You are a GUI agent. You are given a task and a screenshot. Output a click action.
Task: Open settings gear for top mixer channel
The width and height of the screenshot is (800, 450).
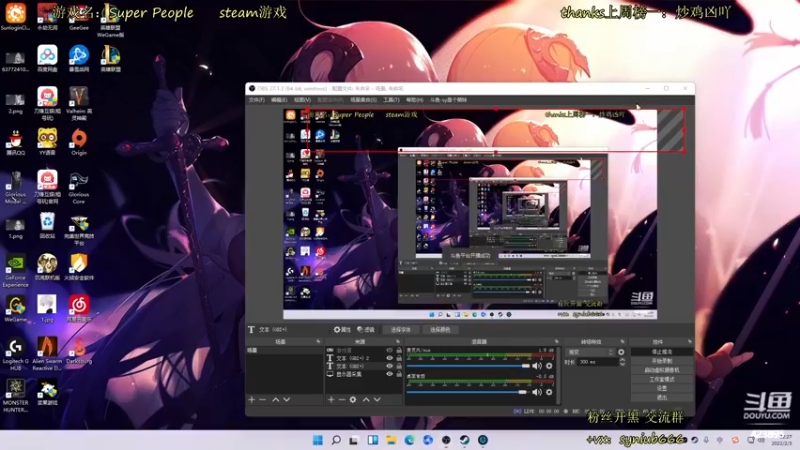click(x=549, y=366)
